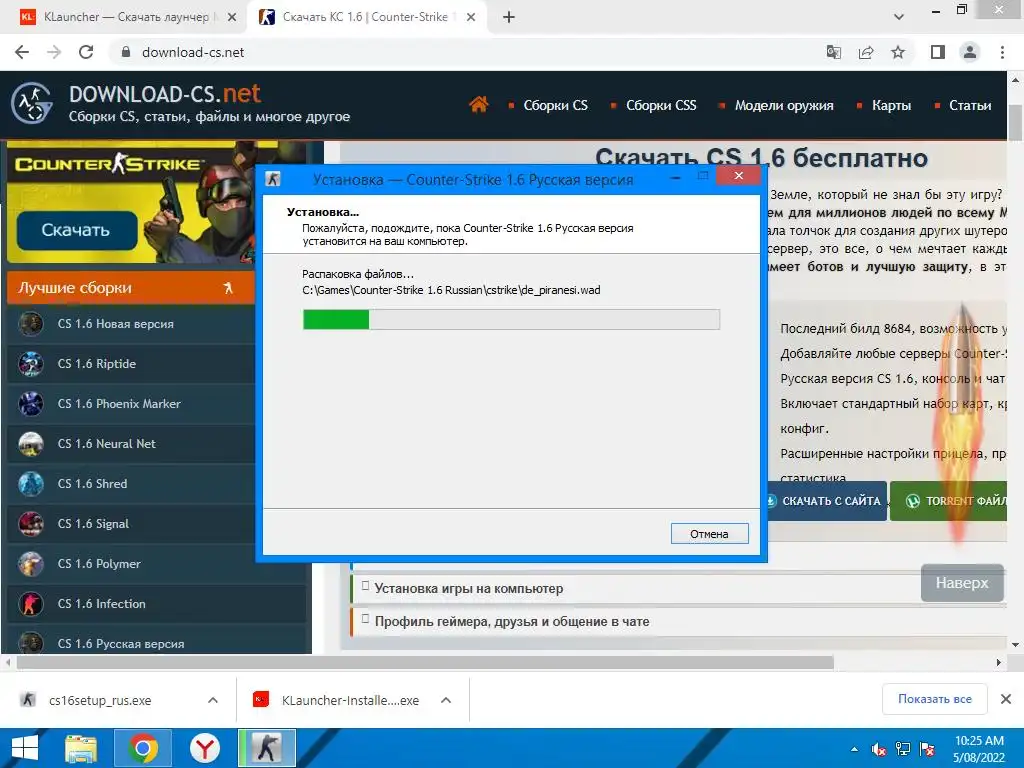Screen dimensions: 1024x768
Task: Open the Карты menu item
Action: pyautogui.click(x=891, y=105)
